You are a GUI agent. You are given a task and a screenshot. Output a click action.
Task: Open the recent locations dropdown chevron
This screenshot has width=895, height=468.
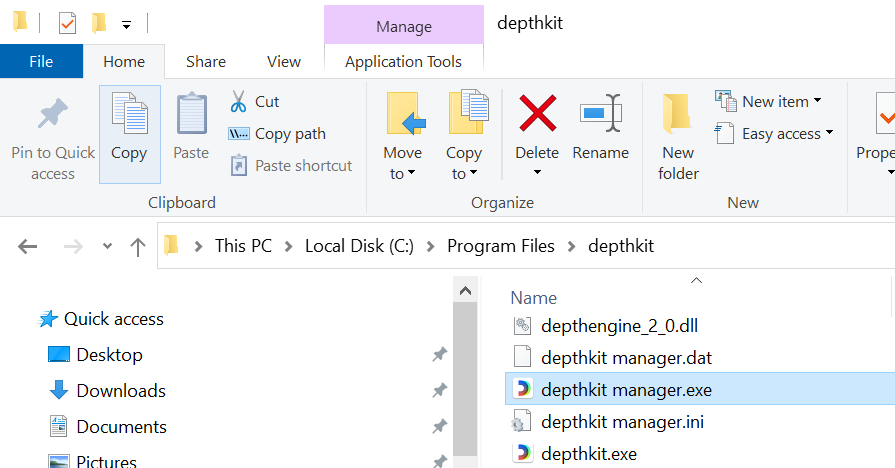click(107, 247)
